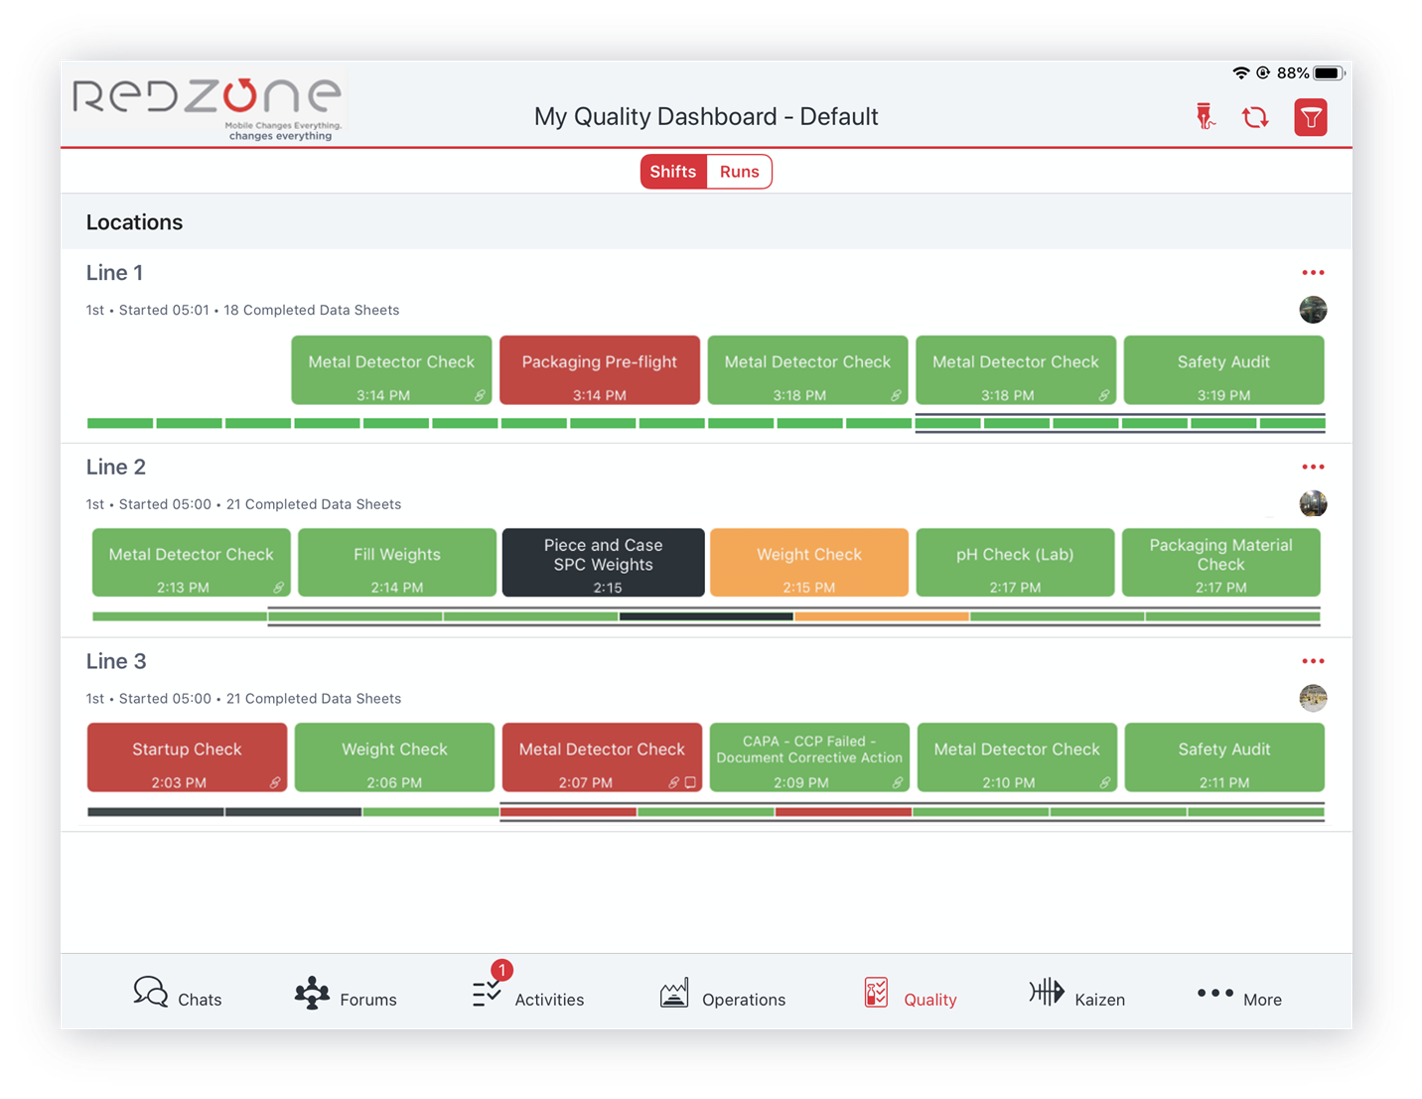The image size is (1422, 1099).
Task: Open the Kaizen section
Action: pyautogui.click(x=1078, y=991)
